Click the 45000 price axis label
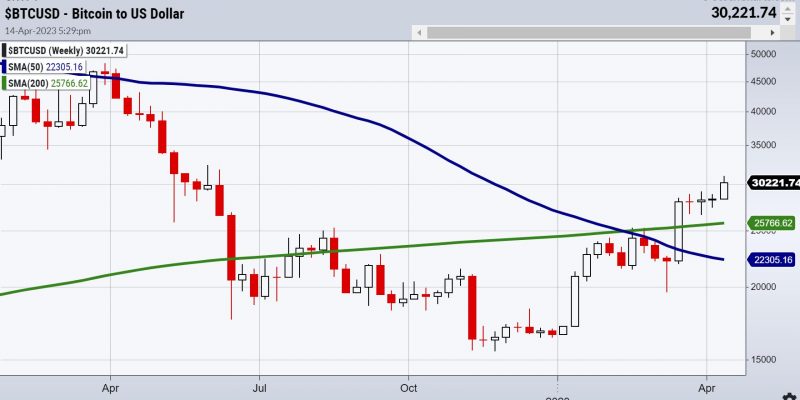This screenshot has height=400, width=800. pyautogui.click(x=762, y=82)
